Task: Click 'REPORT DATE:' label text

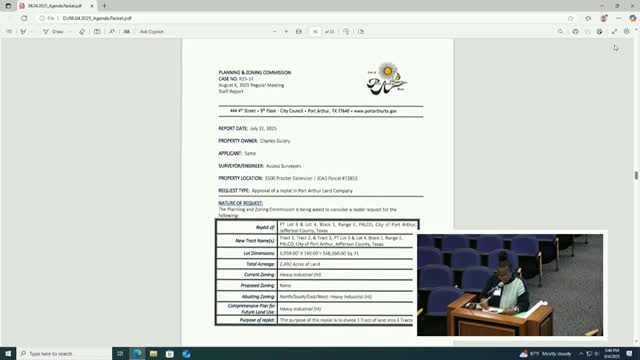Action: (x=233, y=128)
